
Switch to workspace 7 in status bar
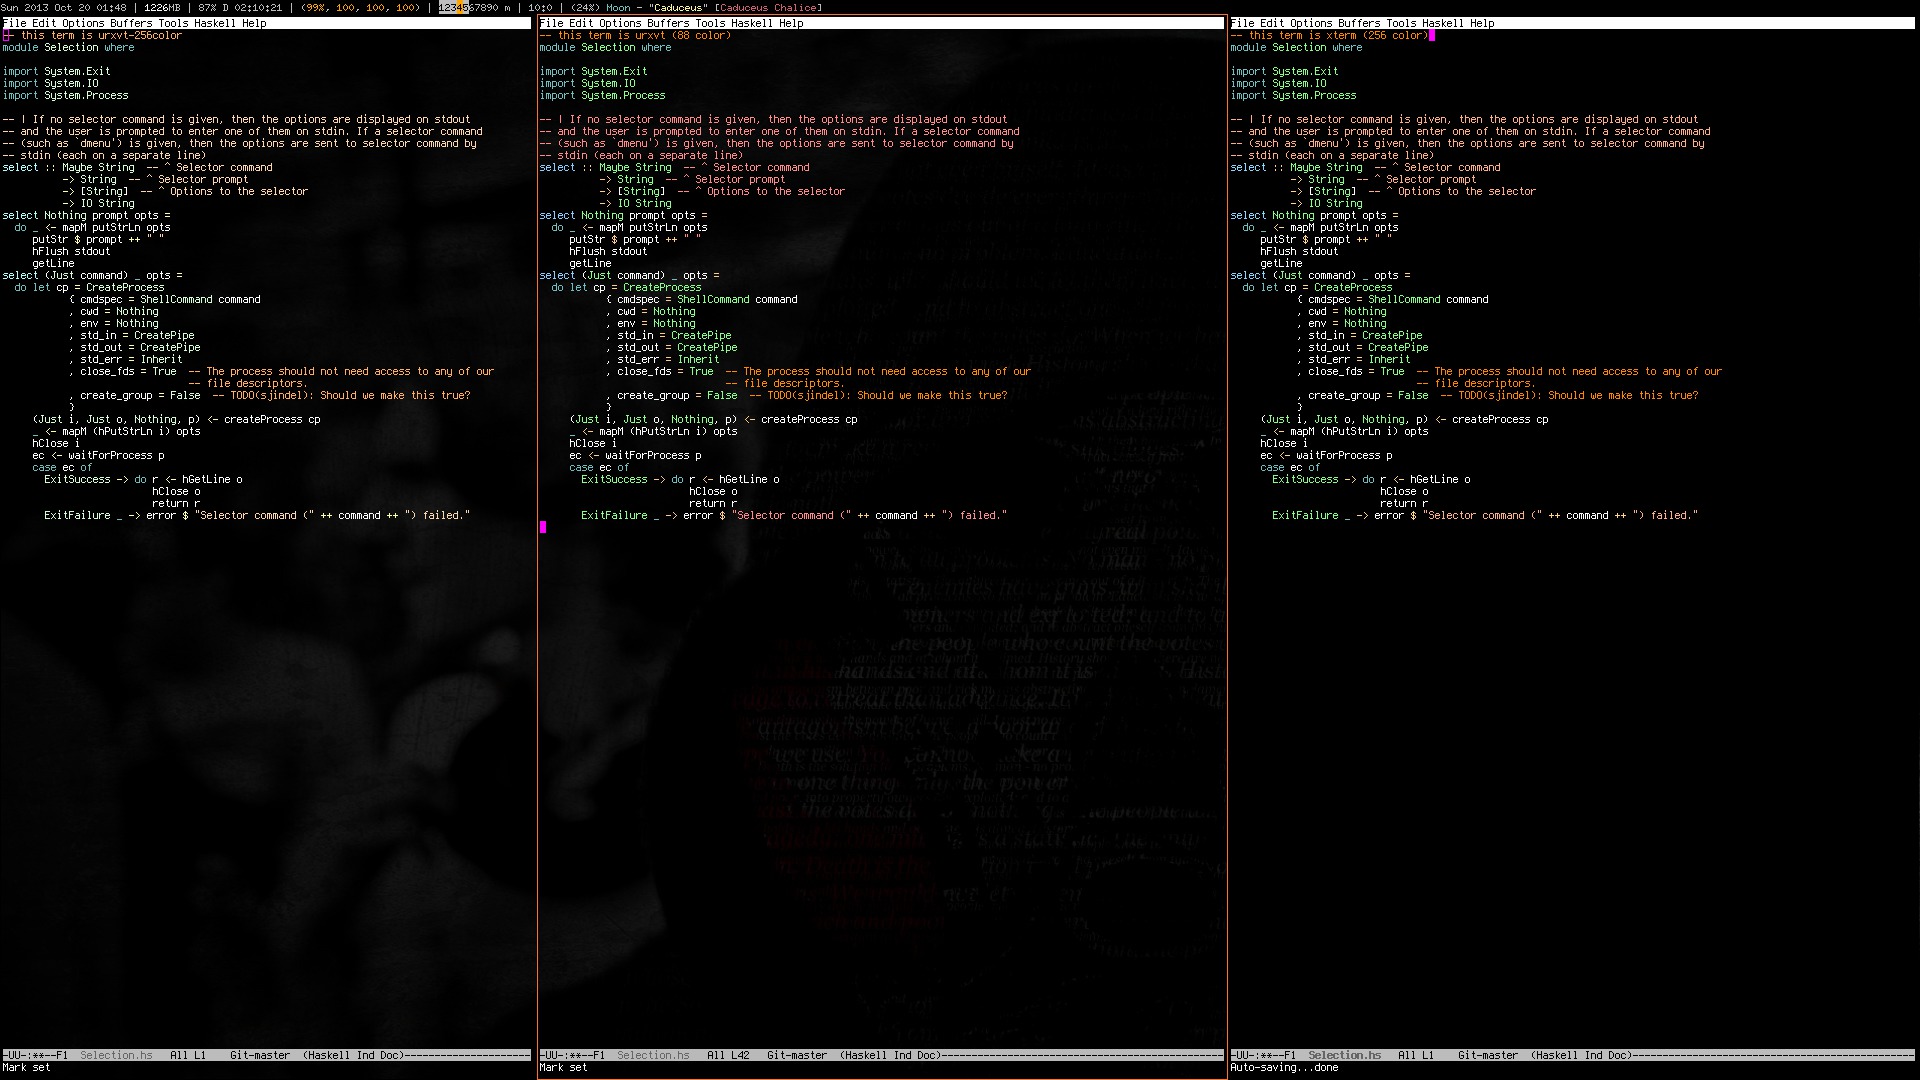click(478, 7)
